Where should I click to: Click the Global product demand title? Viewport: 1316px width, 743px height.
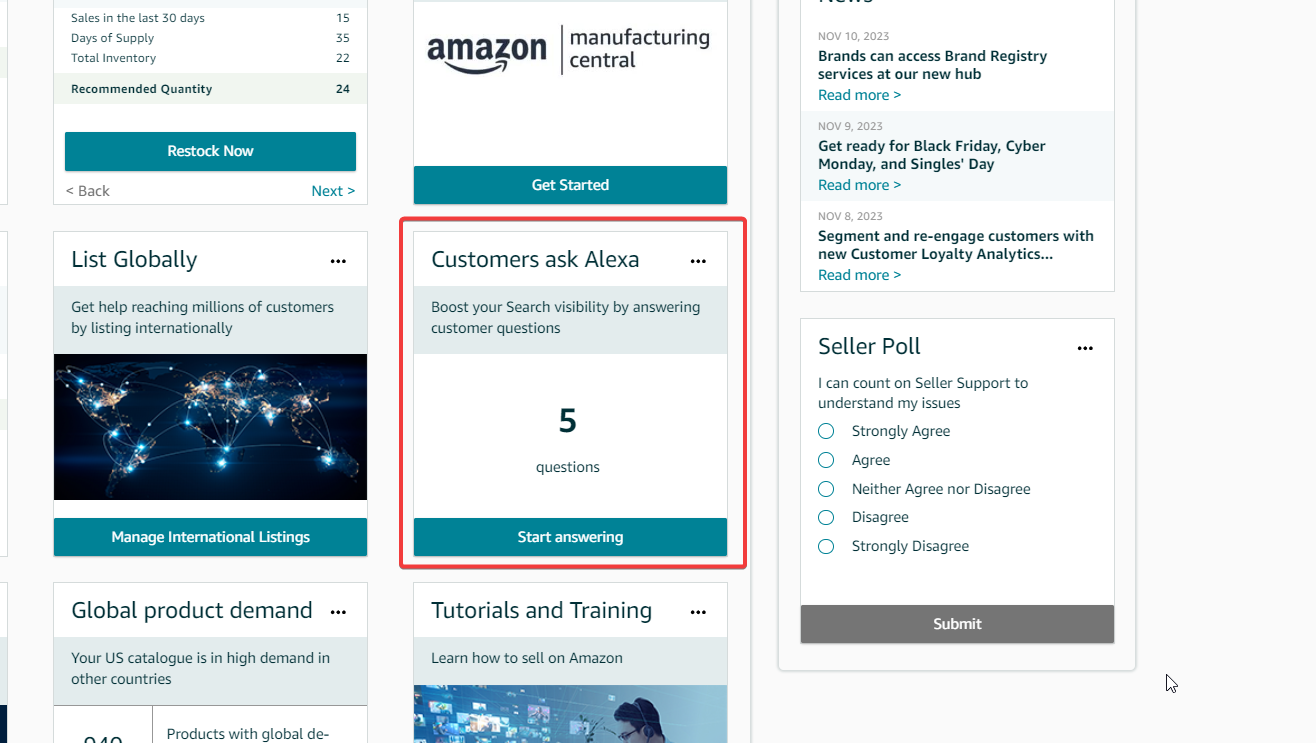pos(192,610)
